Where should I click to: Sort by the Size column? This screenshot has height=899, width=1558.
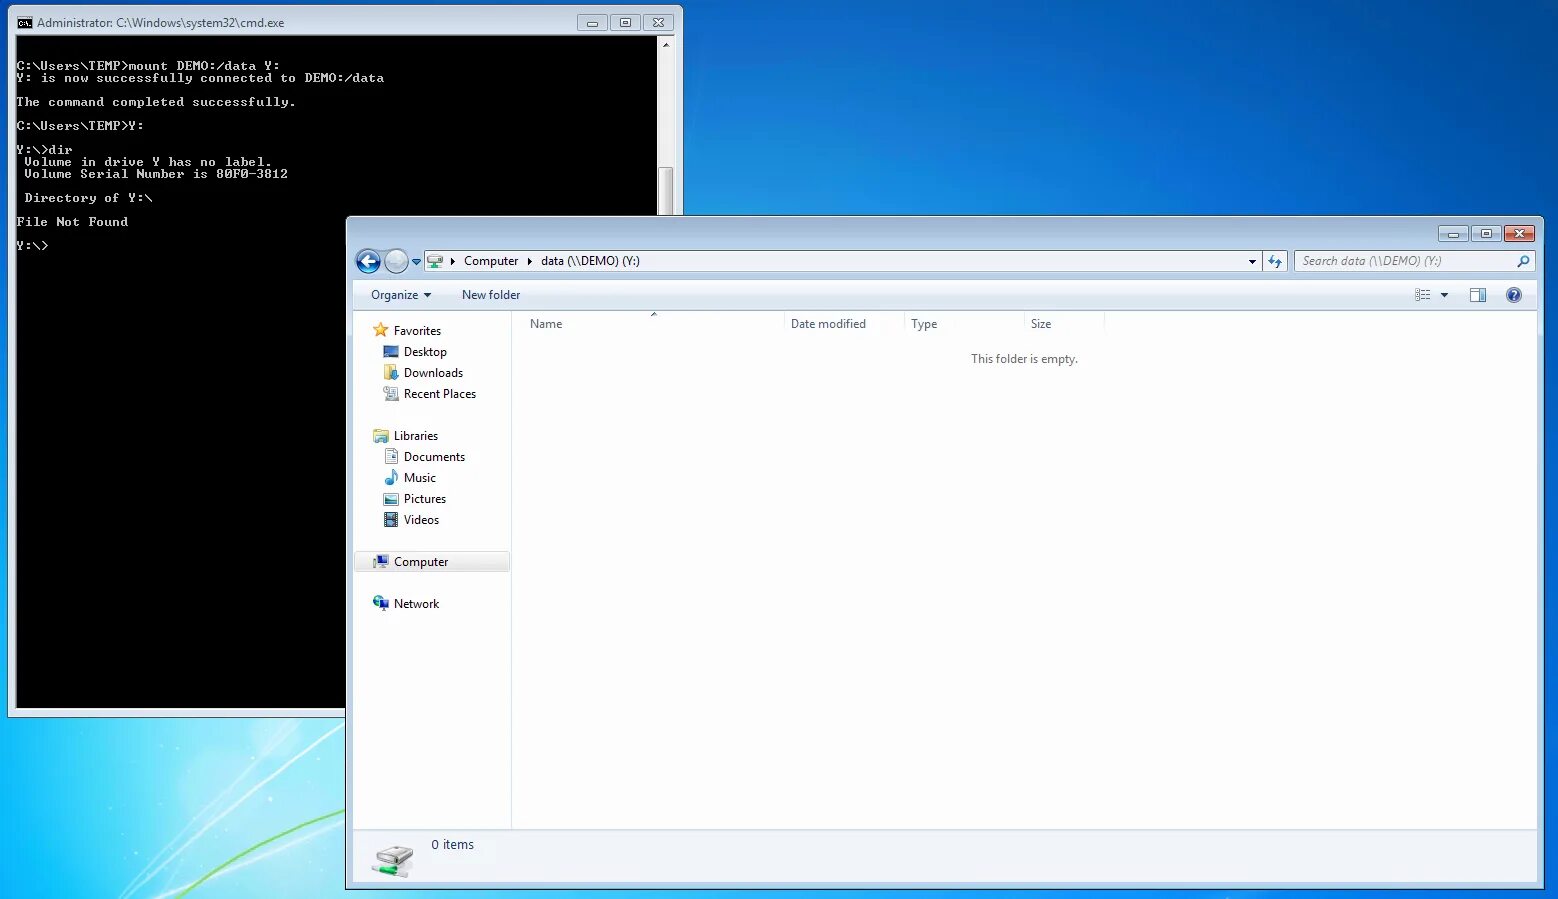[x=1064, y=324]
